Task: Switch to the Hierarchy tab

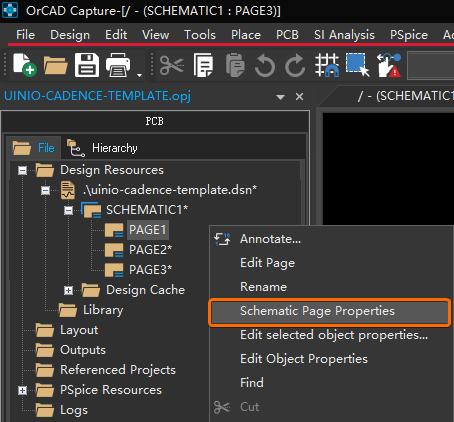Action: tap(103, 148)
